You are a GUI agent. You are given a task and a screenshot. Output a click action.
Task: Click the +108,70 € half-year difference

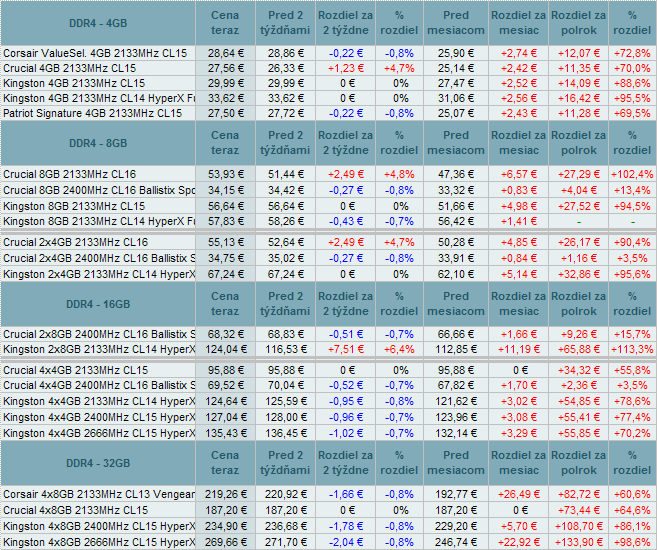[x=579, y=526]
